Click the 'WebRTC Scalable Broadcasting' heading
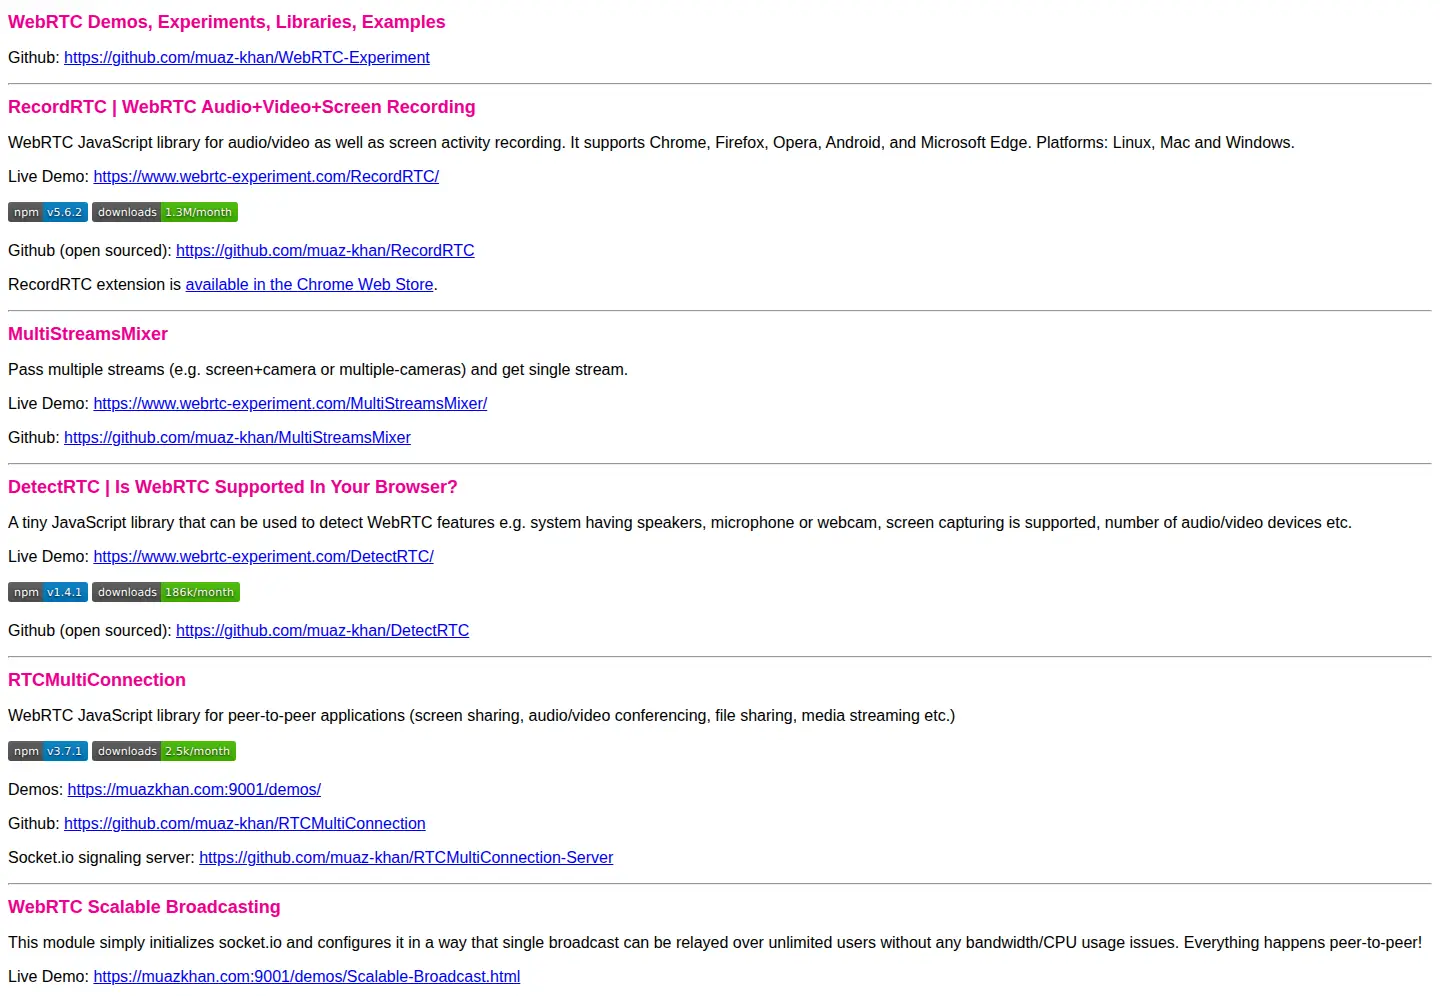The height and width of the screenshot is (1000, 1440). (x=144, y=907)
